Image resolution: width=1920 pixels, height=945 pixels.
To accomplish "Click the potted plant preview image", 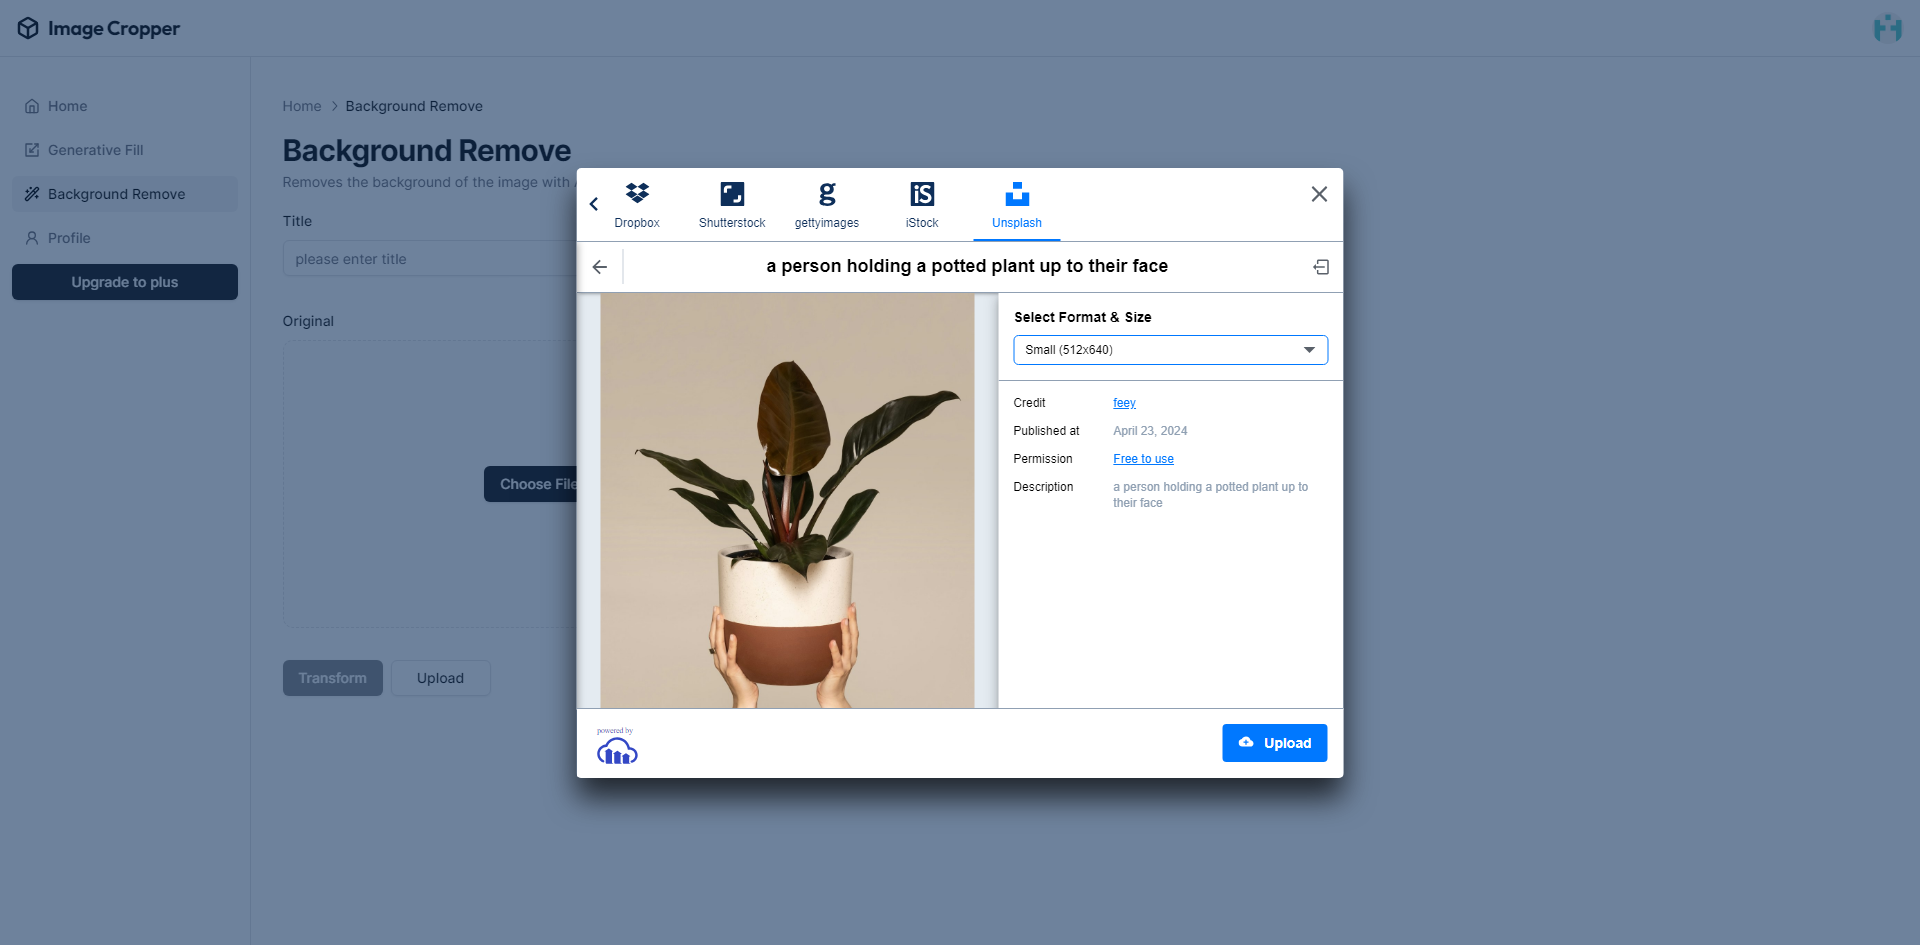I will (x=787, y=501).
